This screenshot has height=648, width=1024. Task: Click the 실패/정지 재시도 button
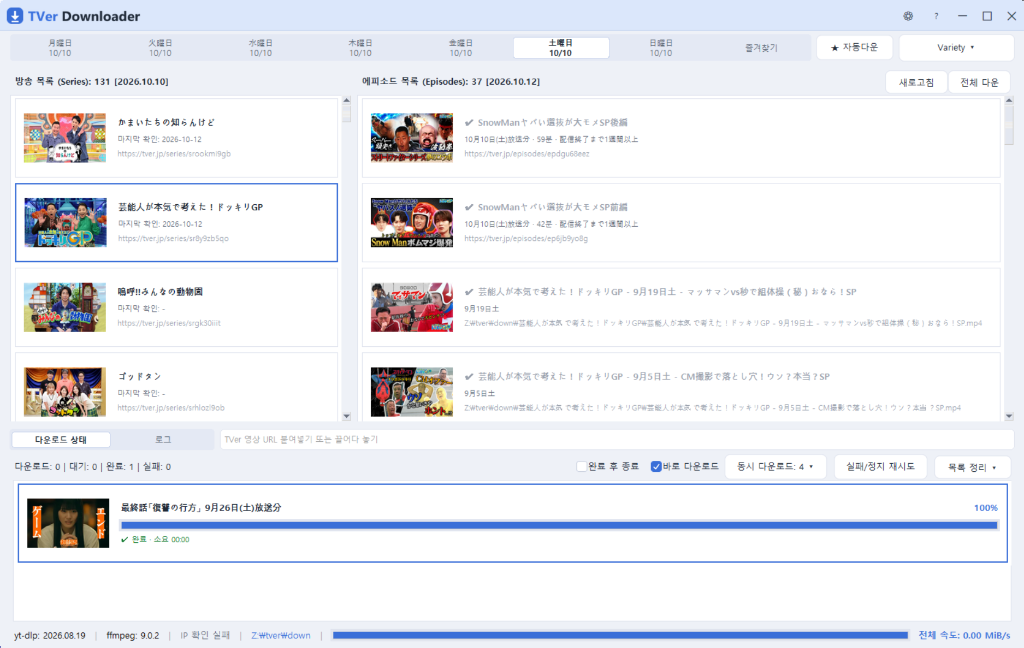(880, 466)
